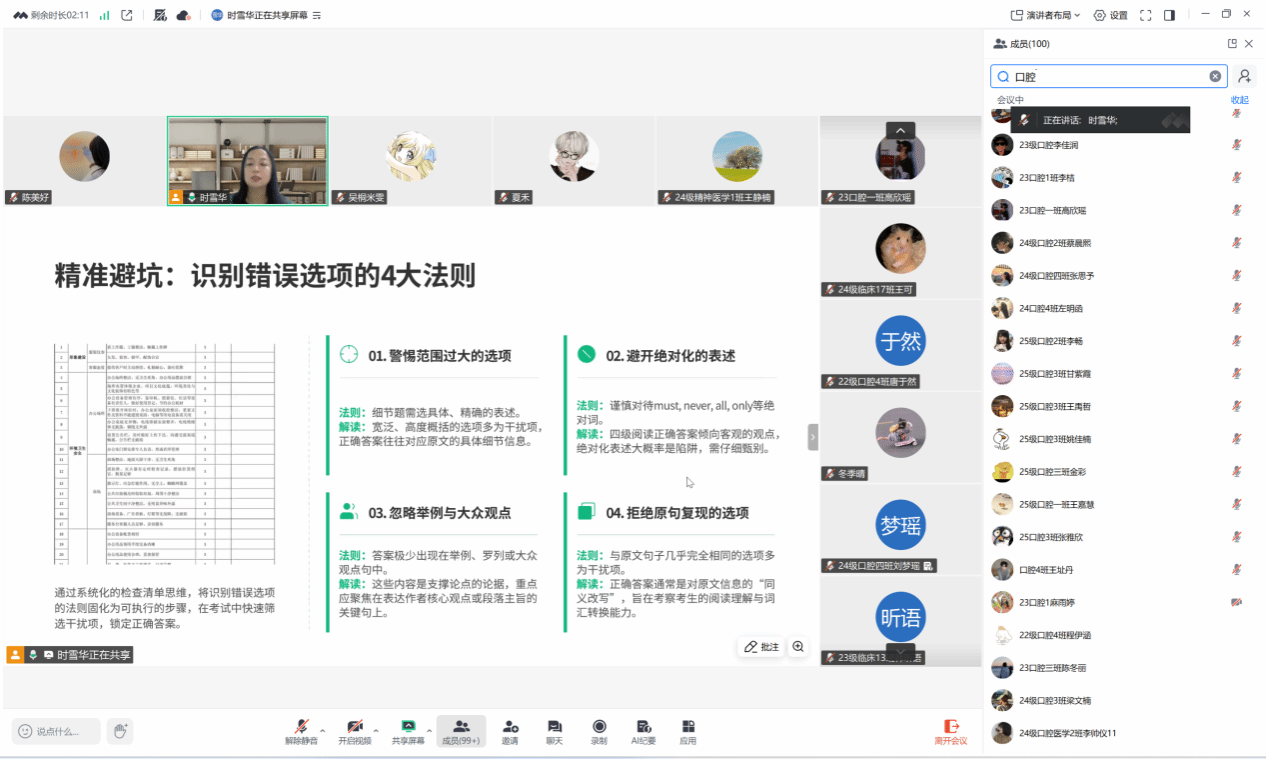Open the 应用 apps menu

[x=688, y=732]
